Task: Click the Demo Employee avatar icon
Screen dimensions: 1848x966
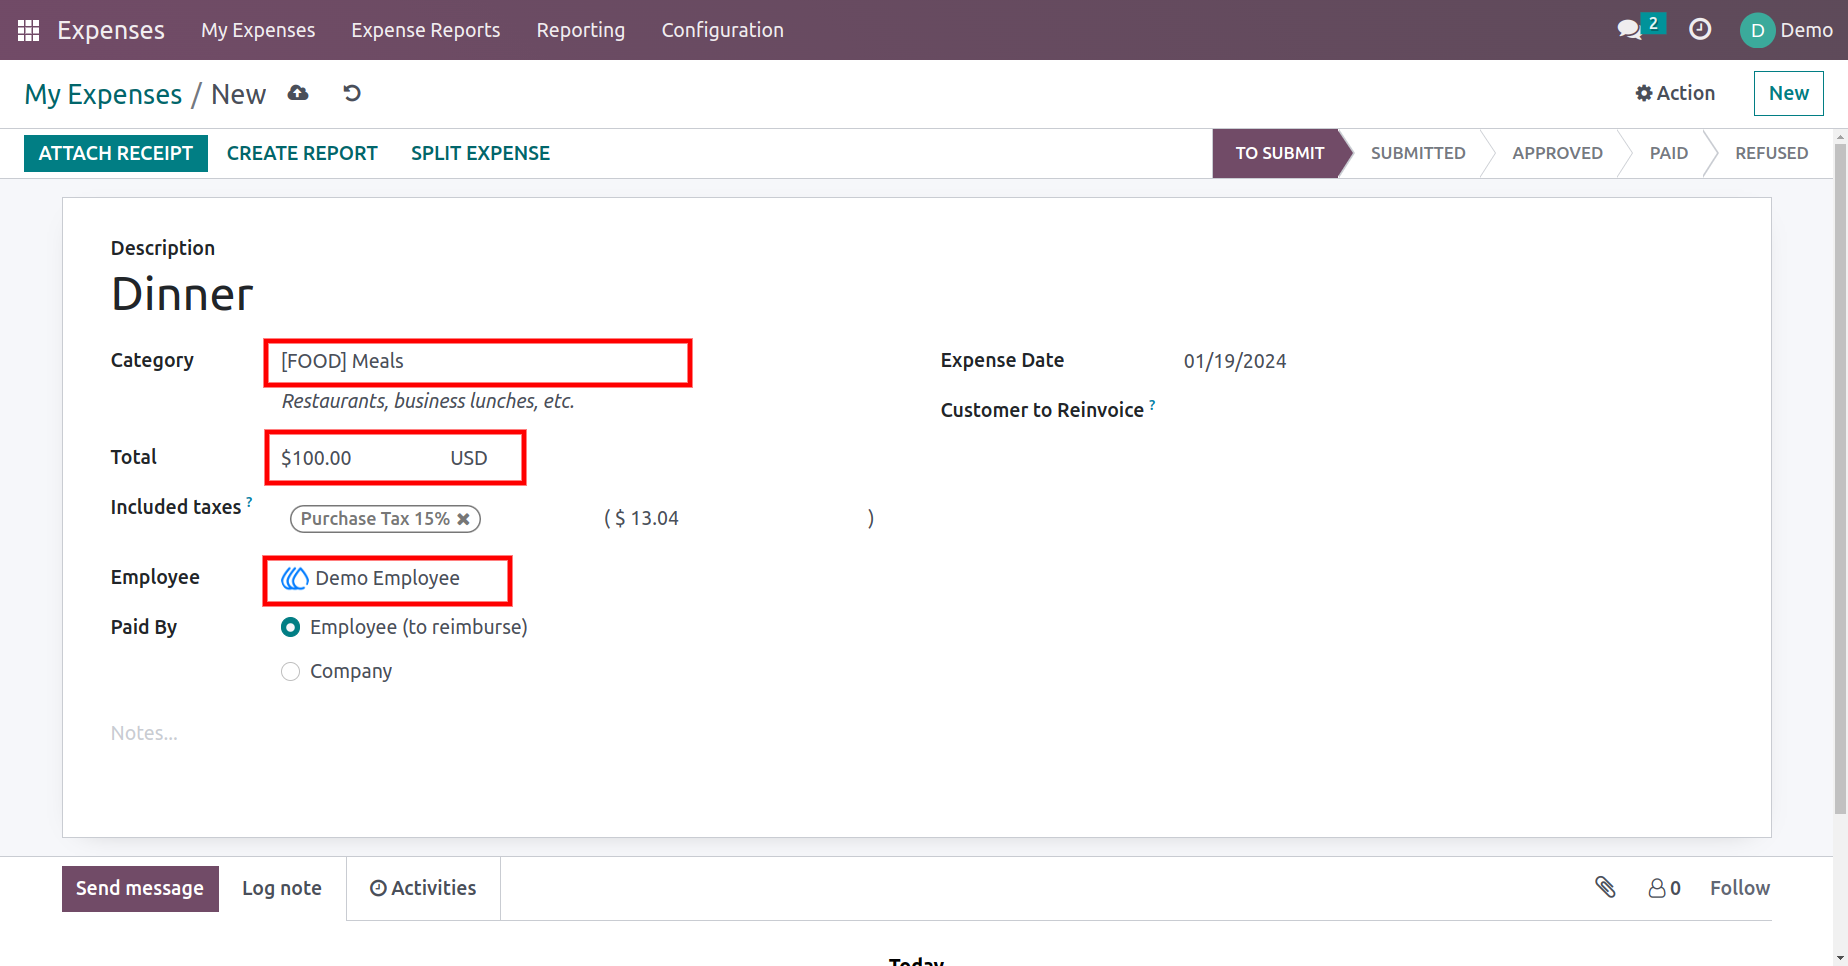Action: [294, 579]
